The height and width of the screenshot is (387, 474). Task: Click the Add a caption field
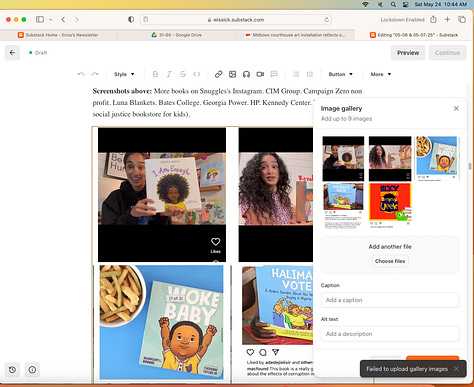[x=390, y=300]
